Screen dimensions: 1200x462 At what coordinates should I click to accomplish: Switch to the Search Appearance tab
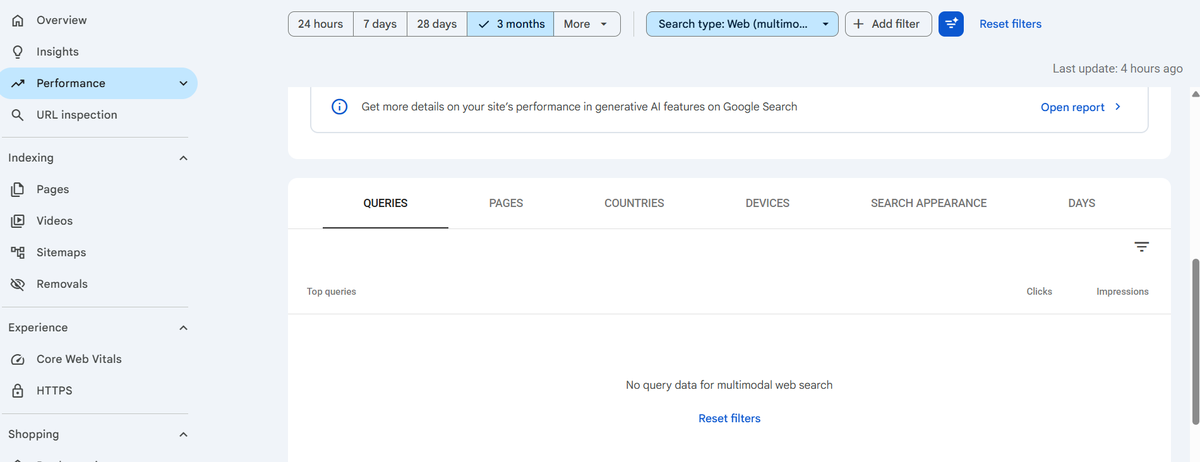coord(929,203)
